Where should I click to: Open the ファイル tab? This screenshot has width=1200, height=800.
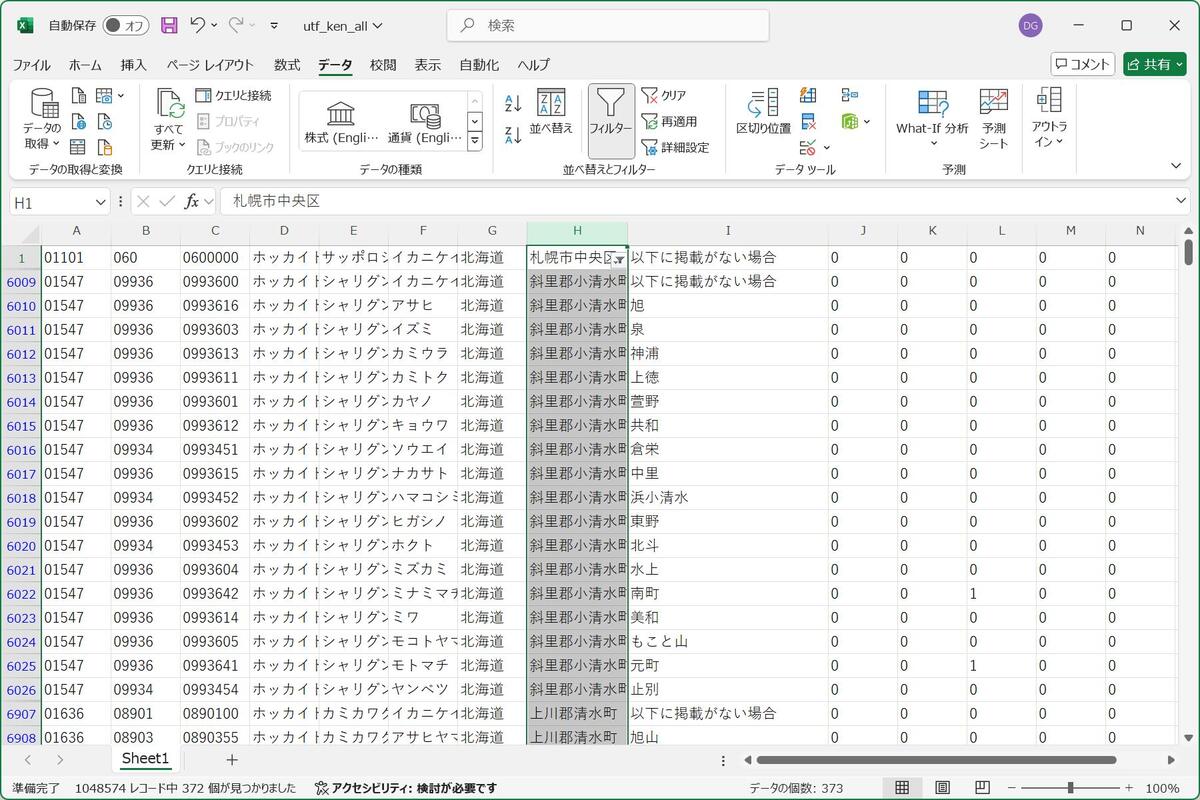click(x=31, y=65)
